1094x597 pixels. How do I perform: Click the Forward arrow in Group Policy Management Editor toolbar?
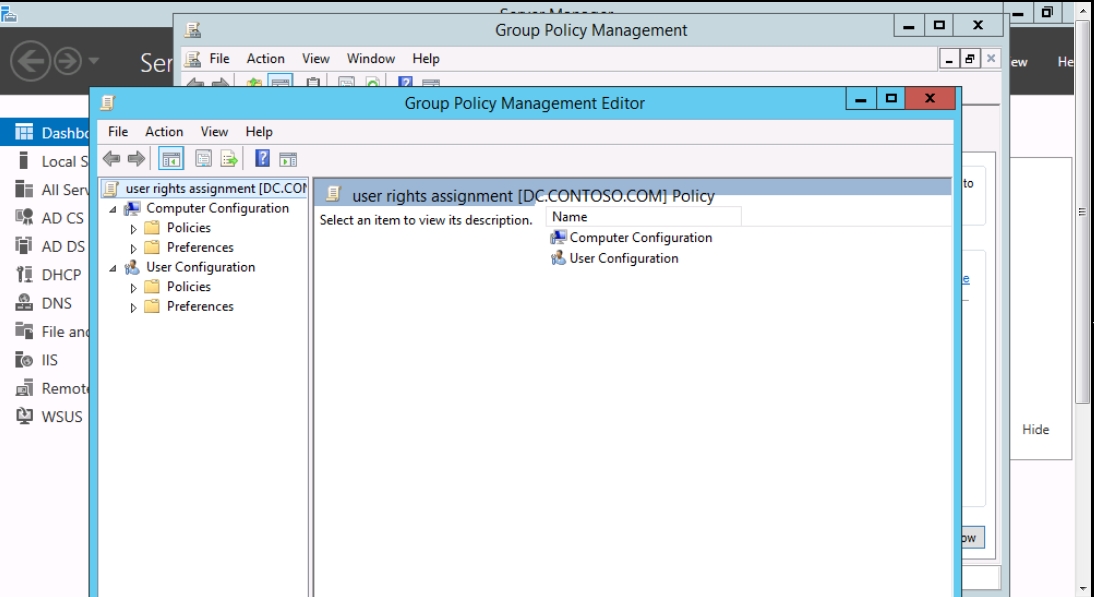point(136,159)
